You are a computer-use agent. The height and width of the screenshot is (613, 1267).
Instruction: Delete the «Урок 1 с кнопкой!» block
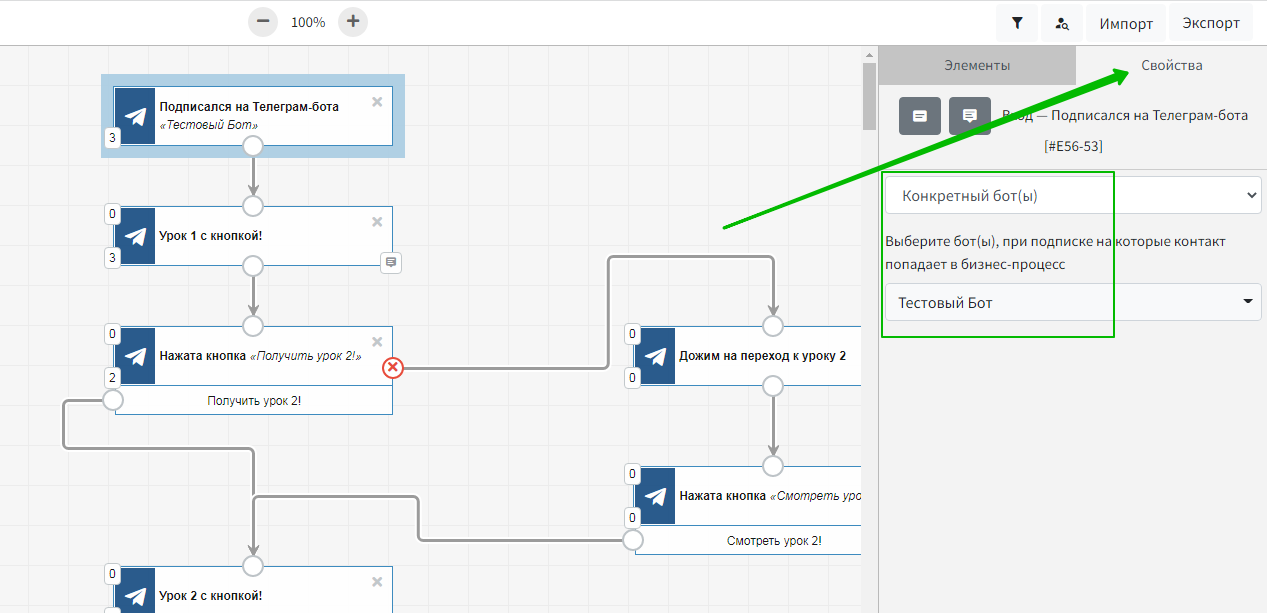point(377,222)
